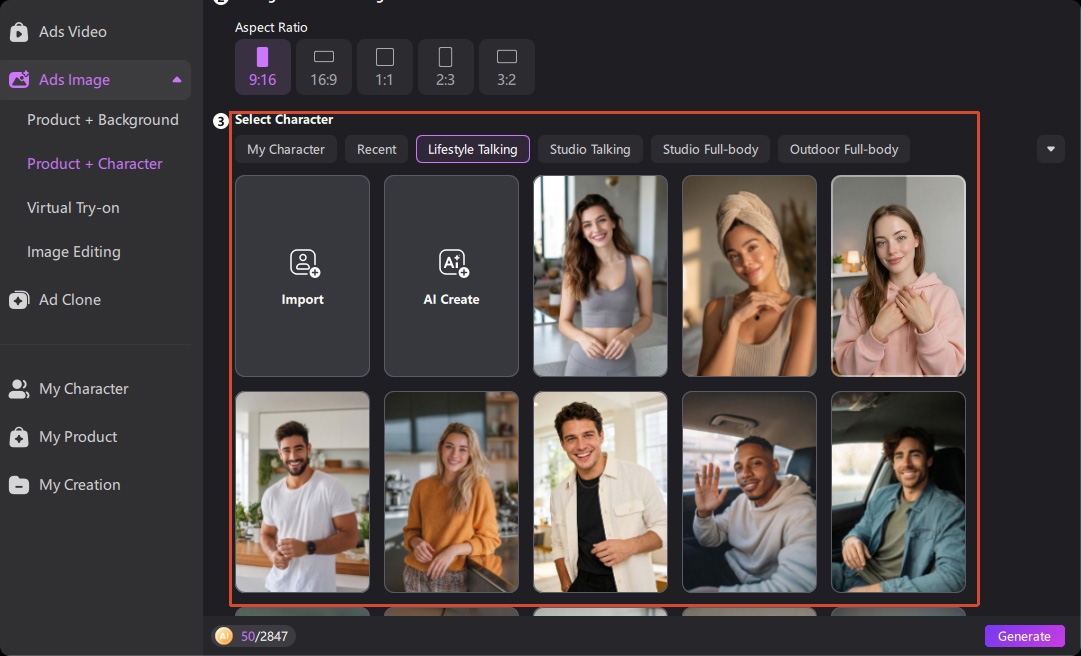
Task: Select woman in gray sports top
Action: [x=600, y=276]
